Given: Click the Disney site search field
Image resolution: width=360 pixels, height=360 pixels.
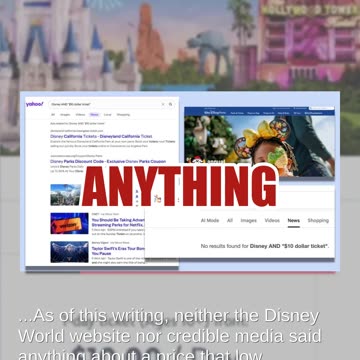Looking at the screenshot, I should tap(322, 109).
